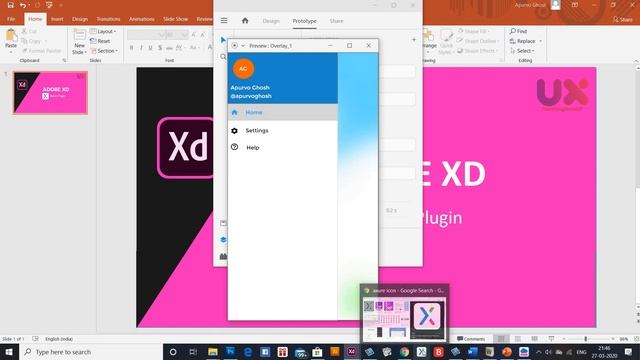This screenshot has width=640, height=360.
Task: Switch to Share mode in Adobe XD
Action: [x=336, y=21]
